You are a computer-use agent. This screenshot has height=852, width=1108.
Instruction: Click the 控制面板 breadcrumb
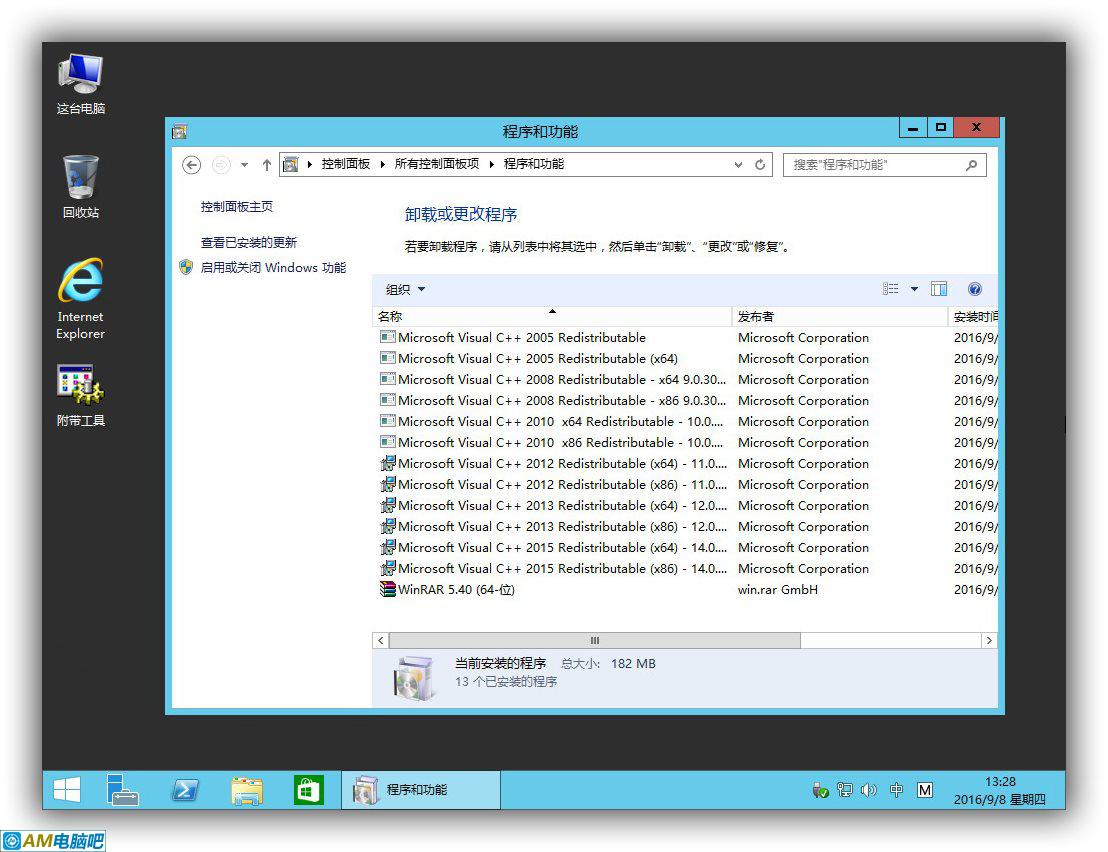[346, 164]
